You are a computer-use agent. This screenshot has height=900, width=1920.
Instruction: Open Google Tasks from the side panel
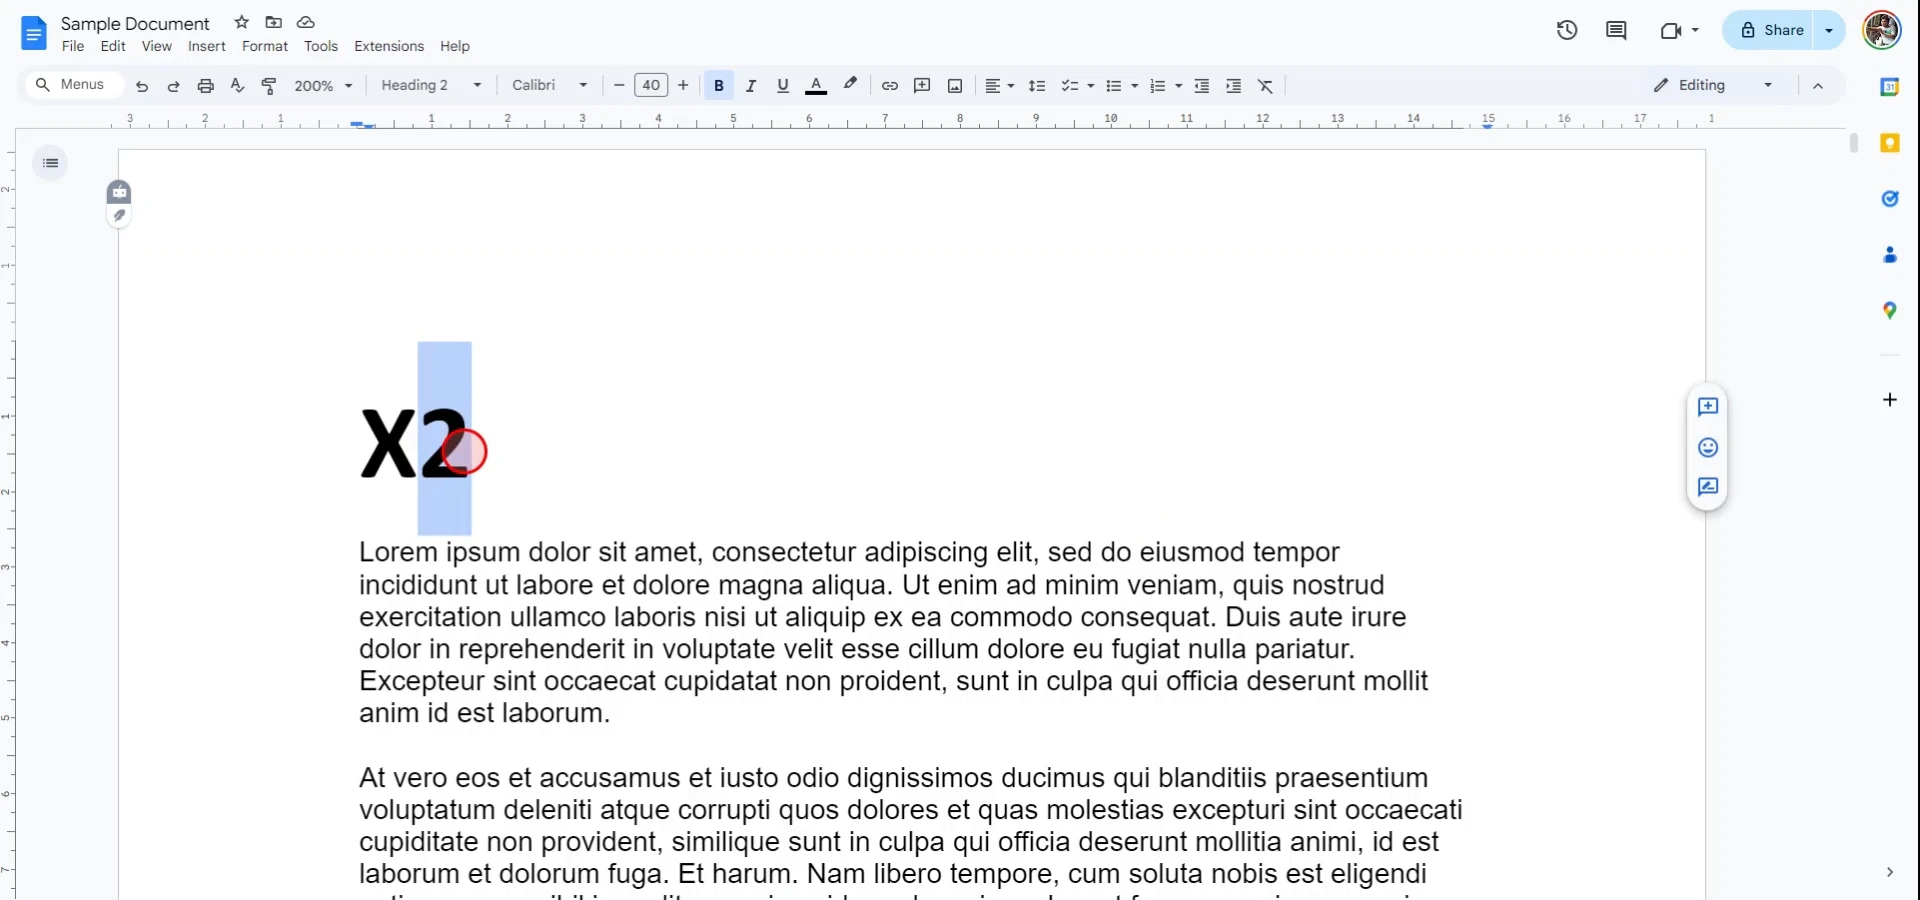1890,199
